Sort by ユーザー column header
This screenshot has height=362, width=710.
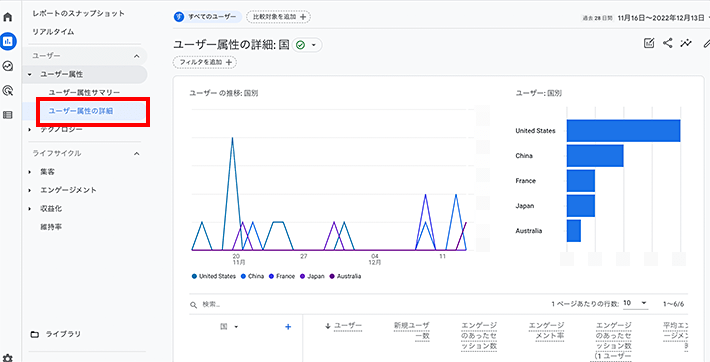[348, 326]
